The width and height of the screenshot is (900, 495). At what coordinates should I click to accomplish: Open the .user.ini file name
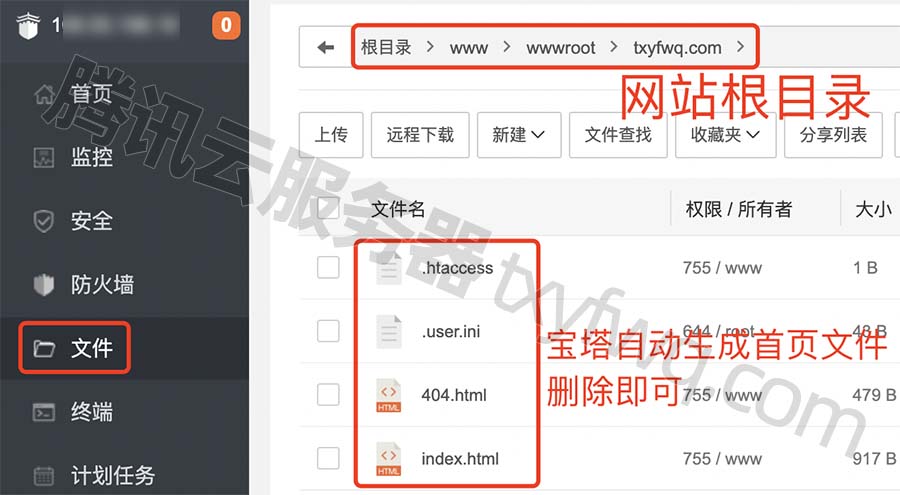[x=451, y=331]
